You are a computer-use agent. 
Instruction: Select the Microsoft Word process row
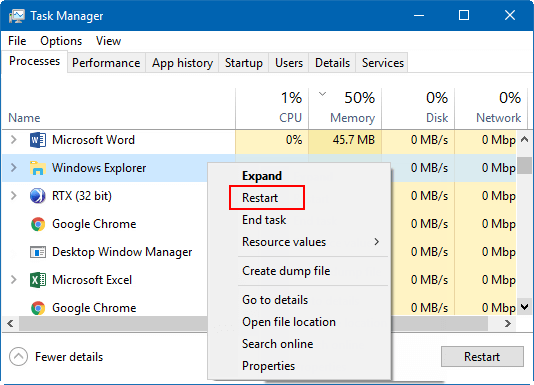(259, 140)
